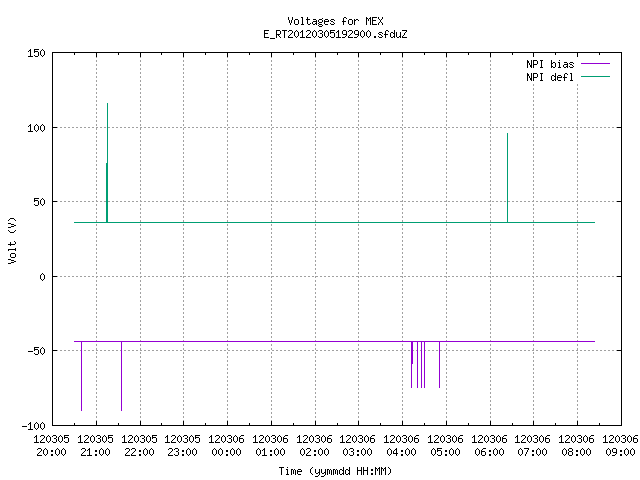640x480 pixels.
Task: Click the y-axis tick label 100
Action: [36, 128]
